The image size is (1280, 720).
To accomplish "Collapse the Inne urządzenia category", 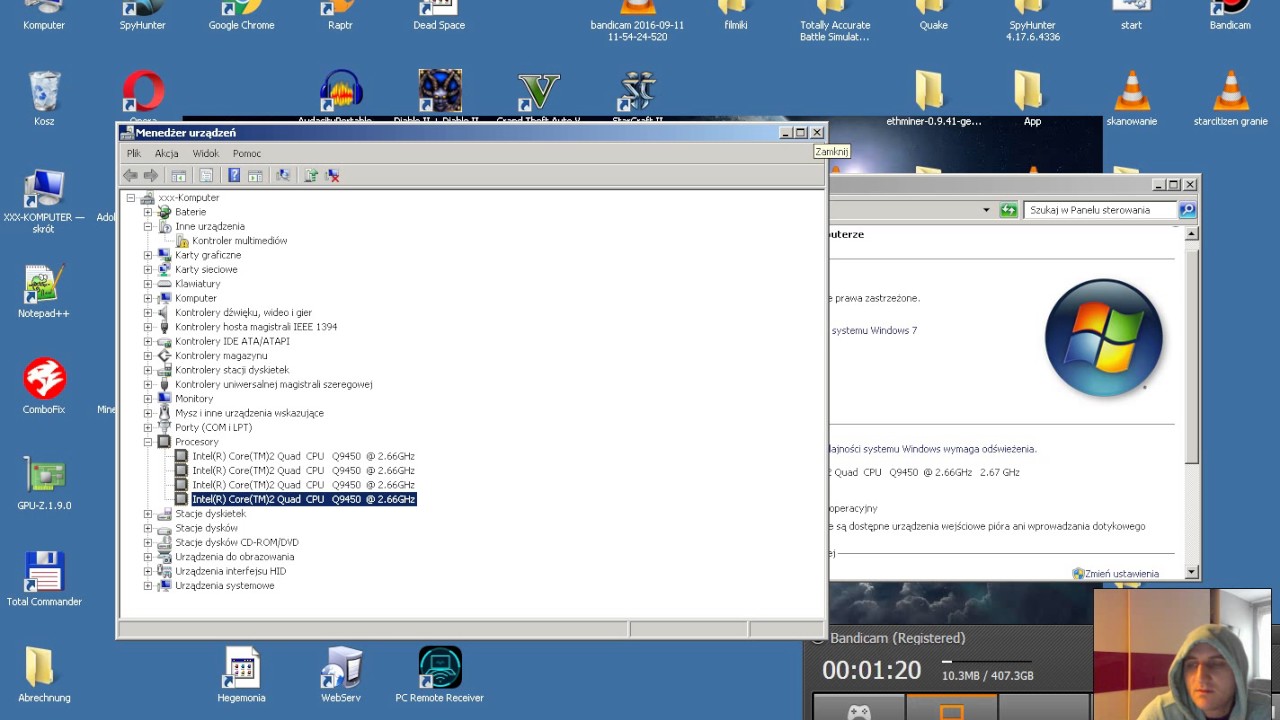I will tap(148, 226).
